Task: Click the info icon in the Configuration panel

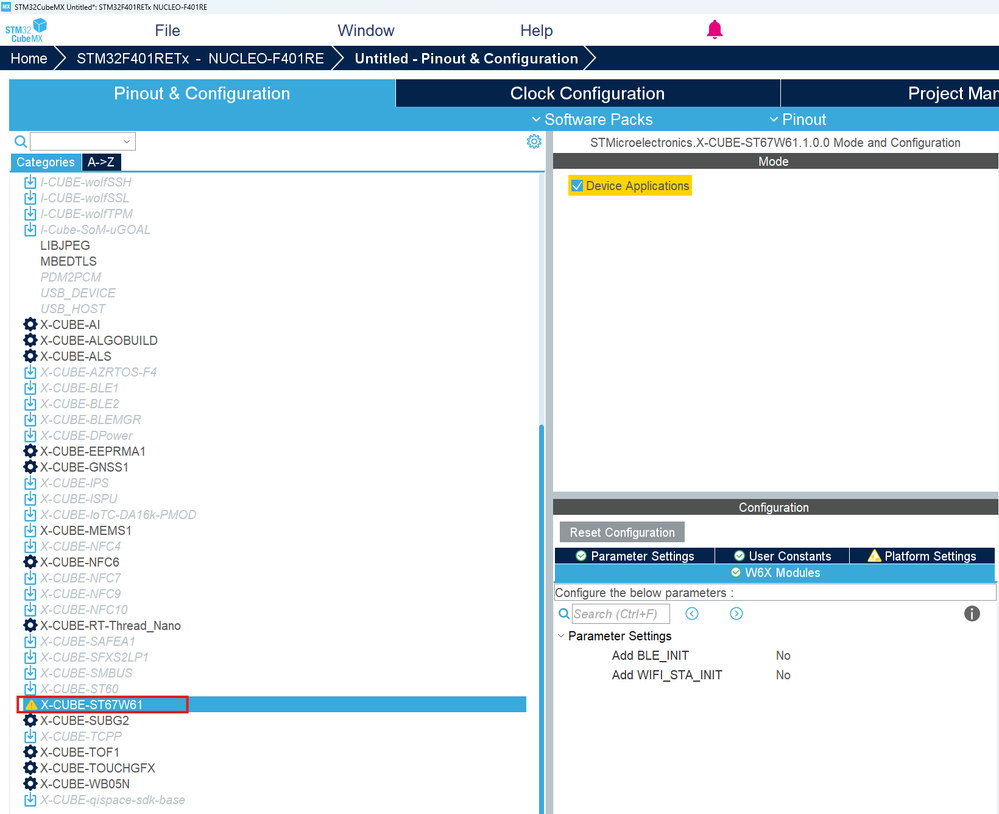Action: point(972,613)
